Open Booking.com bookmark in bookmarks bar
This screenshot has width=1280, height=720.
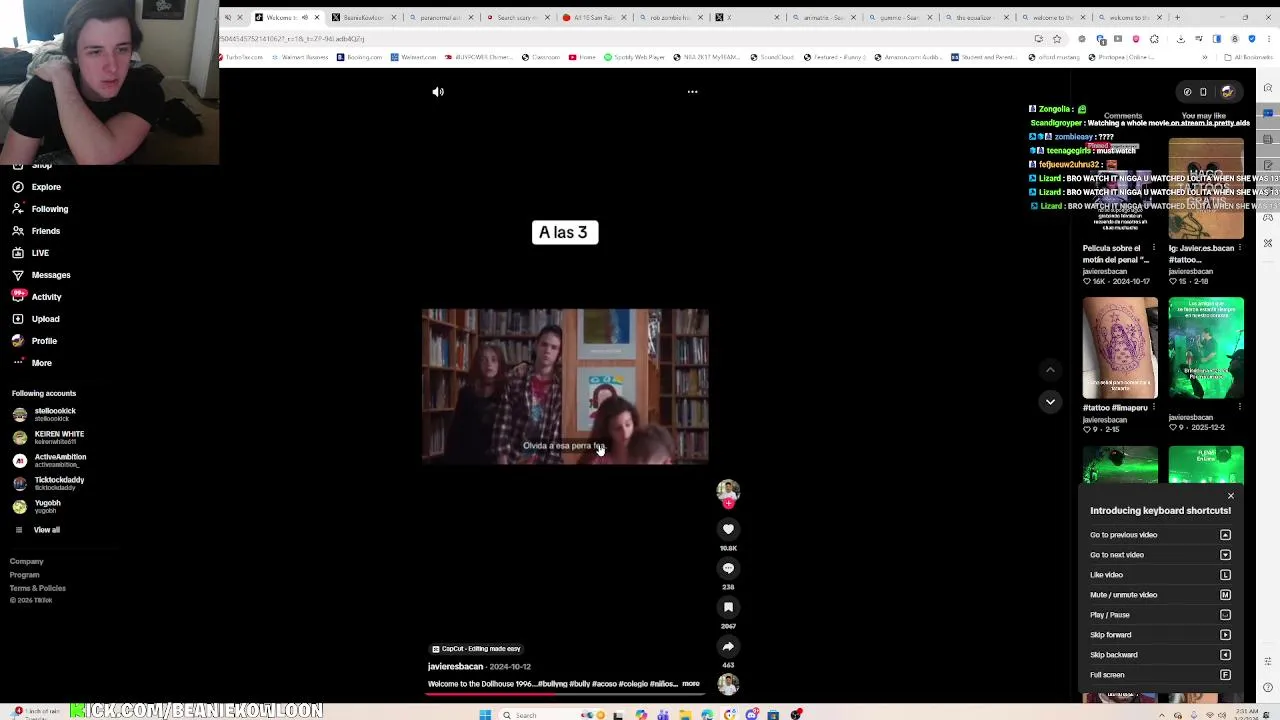[x=359, y=57]
